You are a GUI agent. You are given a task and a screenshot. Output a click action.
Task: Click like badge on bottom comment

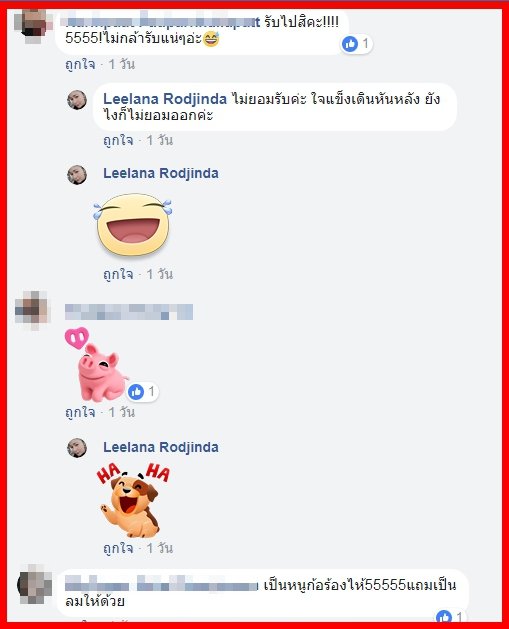tap(450, 616)
